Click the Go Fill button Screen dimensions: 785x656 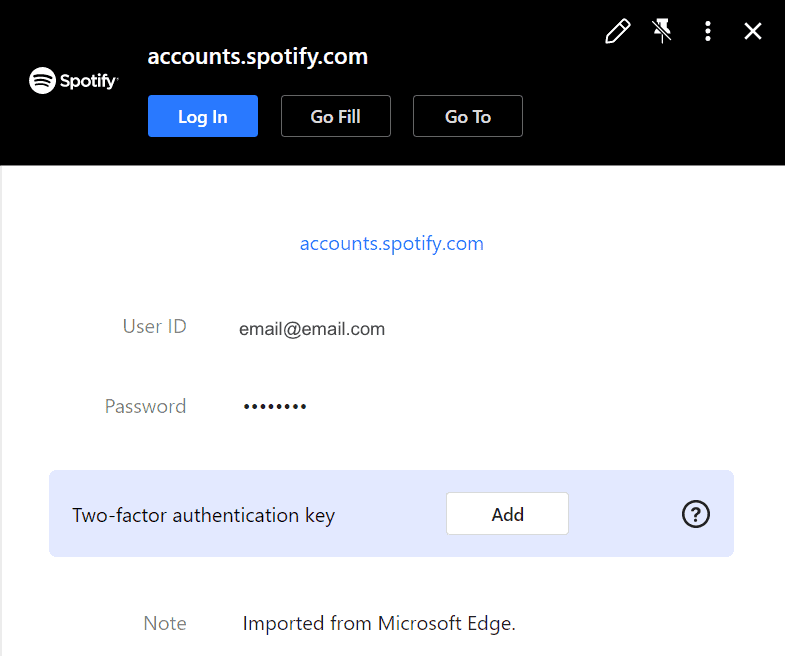tap(335, 116)
